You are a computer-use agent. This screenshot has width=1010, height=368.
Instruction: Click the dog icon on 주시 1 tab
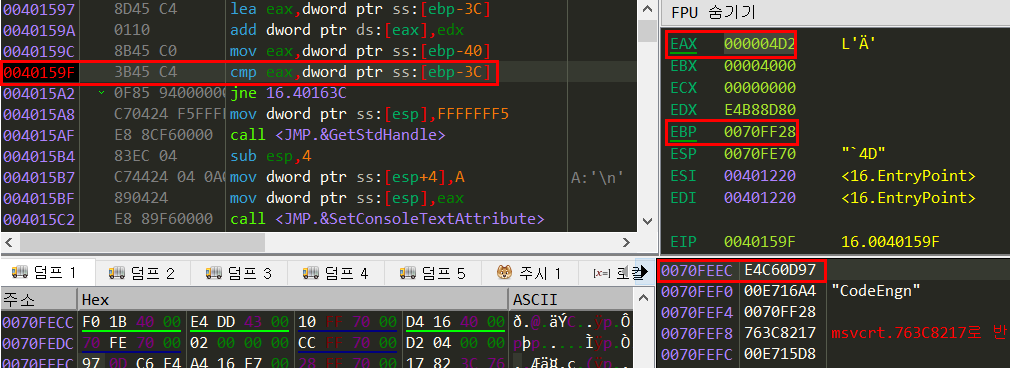(504, 273)
